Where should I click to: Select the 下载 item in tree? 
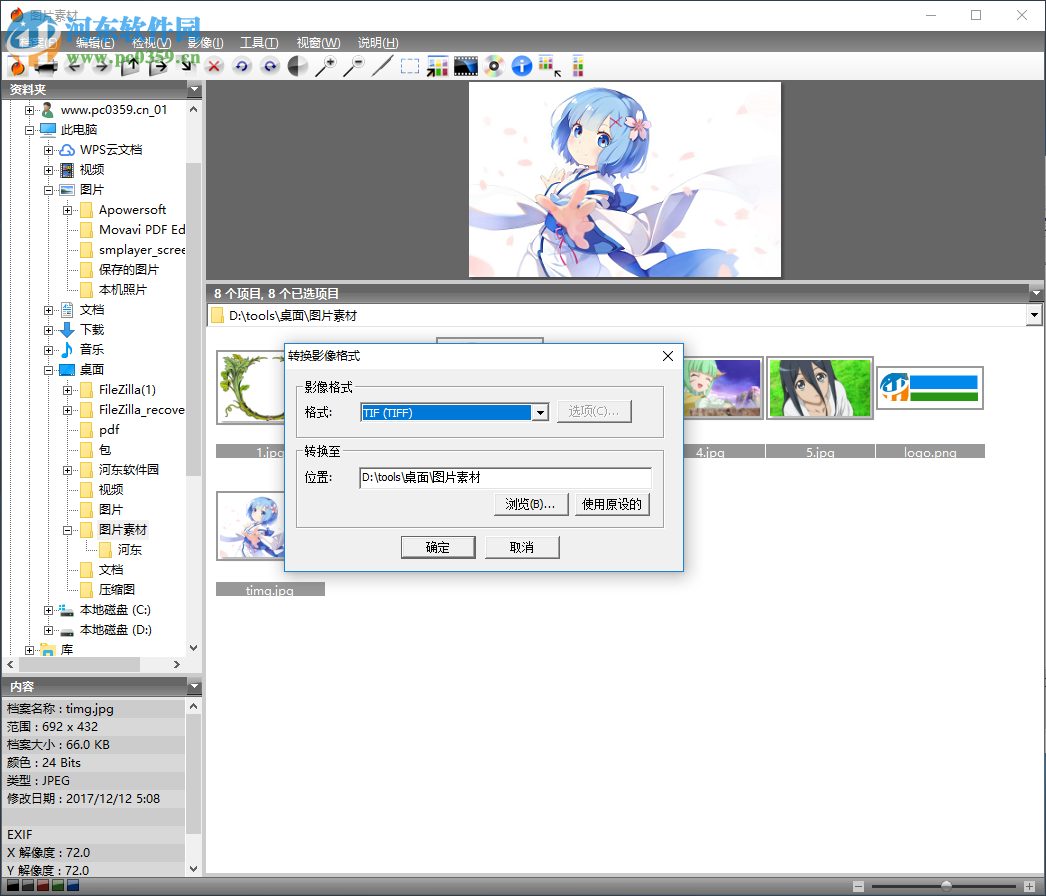92,330
